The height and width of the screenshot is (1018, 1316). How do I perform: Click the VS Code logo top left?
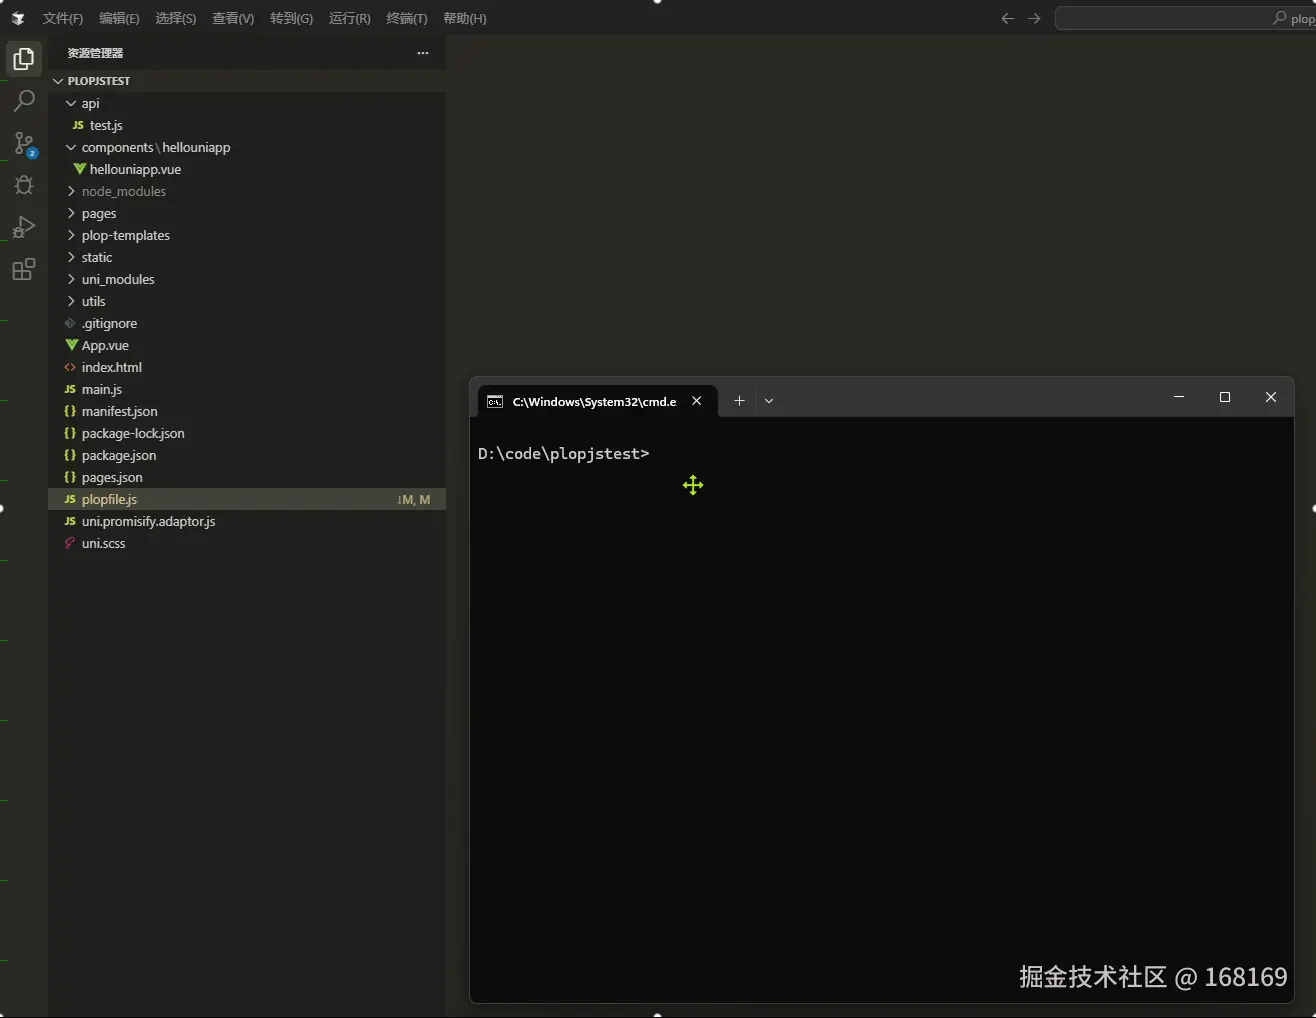click(x=17, y=18)
